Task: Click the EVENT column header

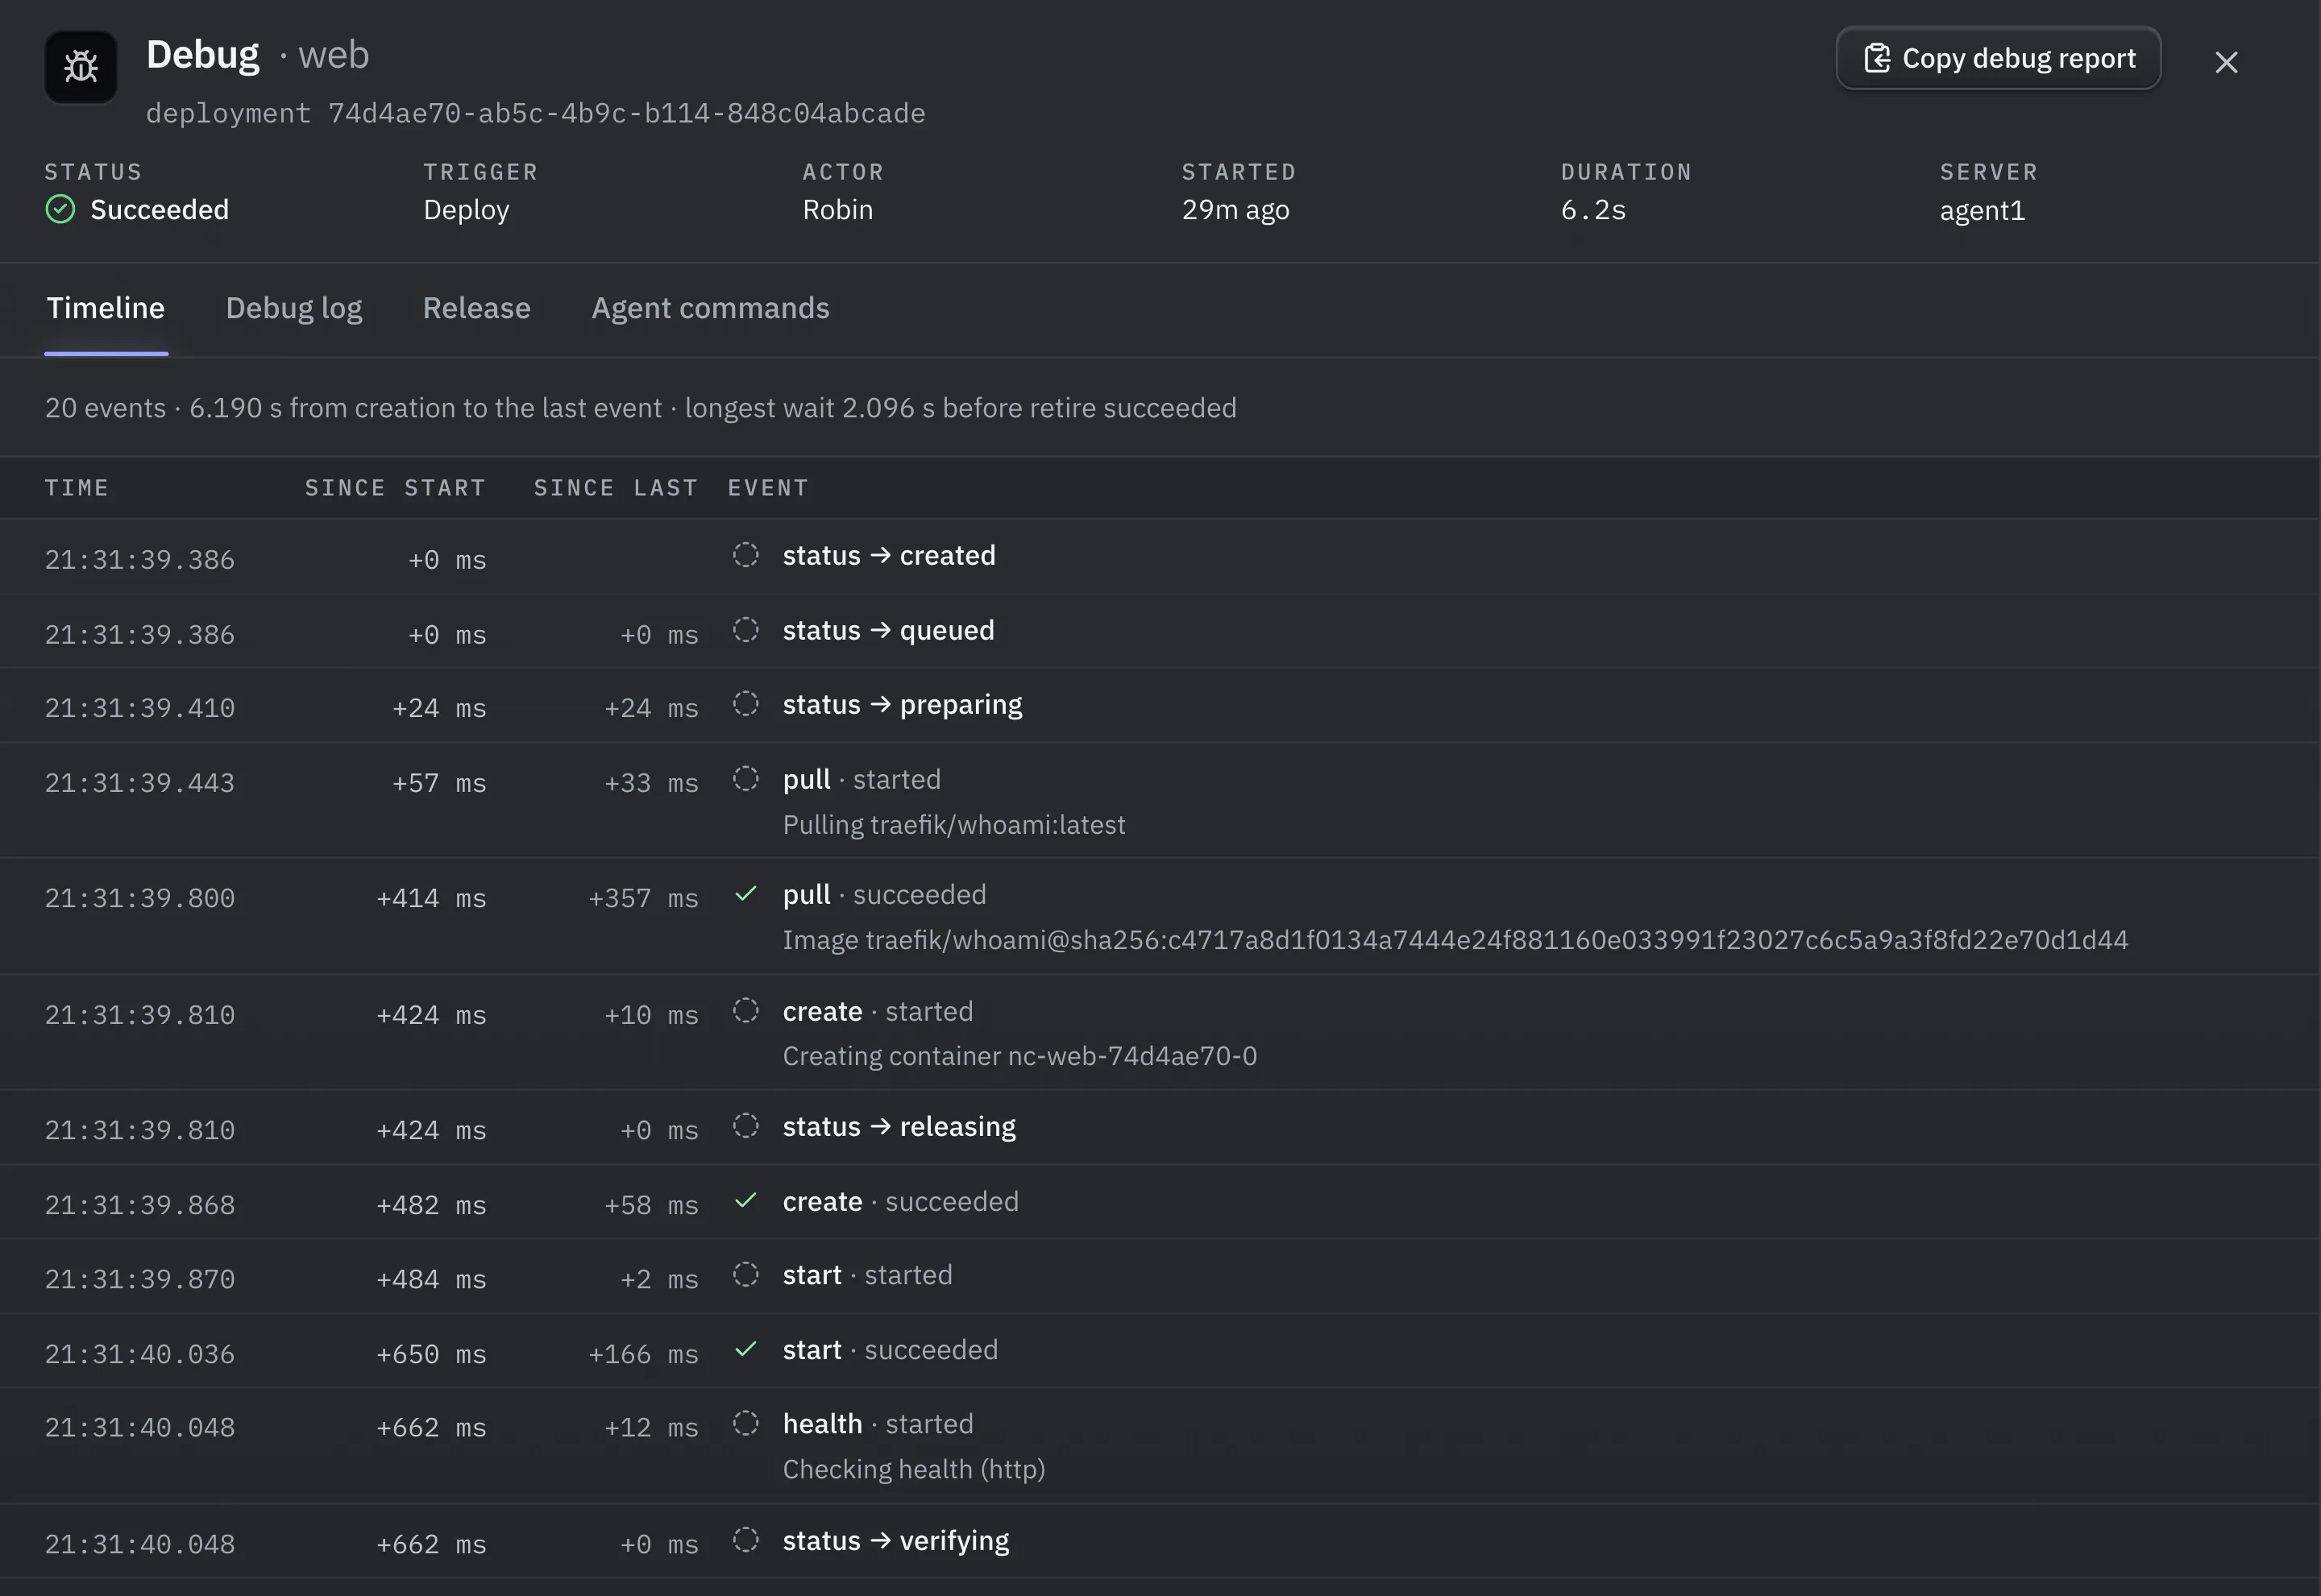Action: click(768, 488)
